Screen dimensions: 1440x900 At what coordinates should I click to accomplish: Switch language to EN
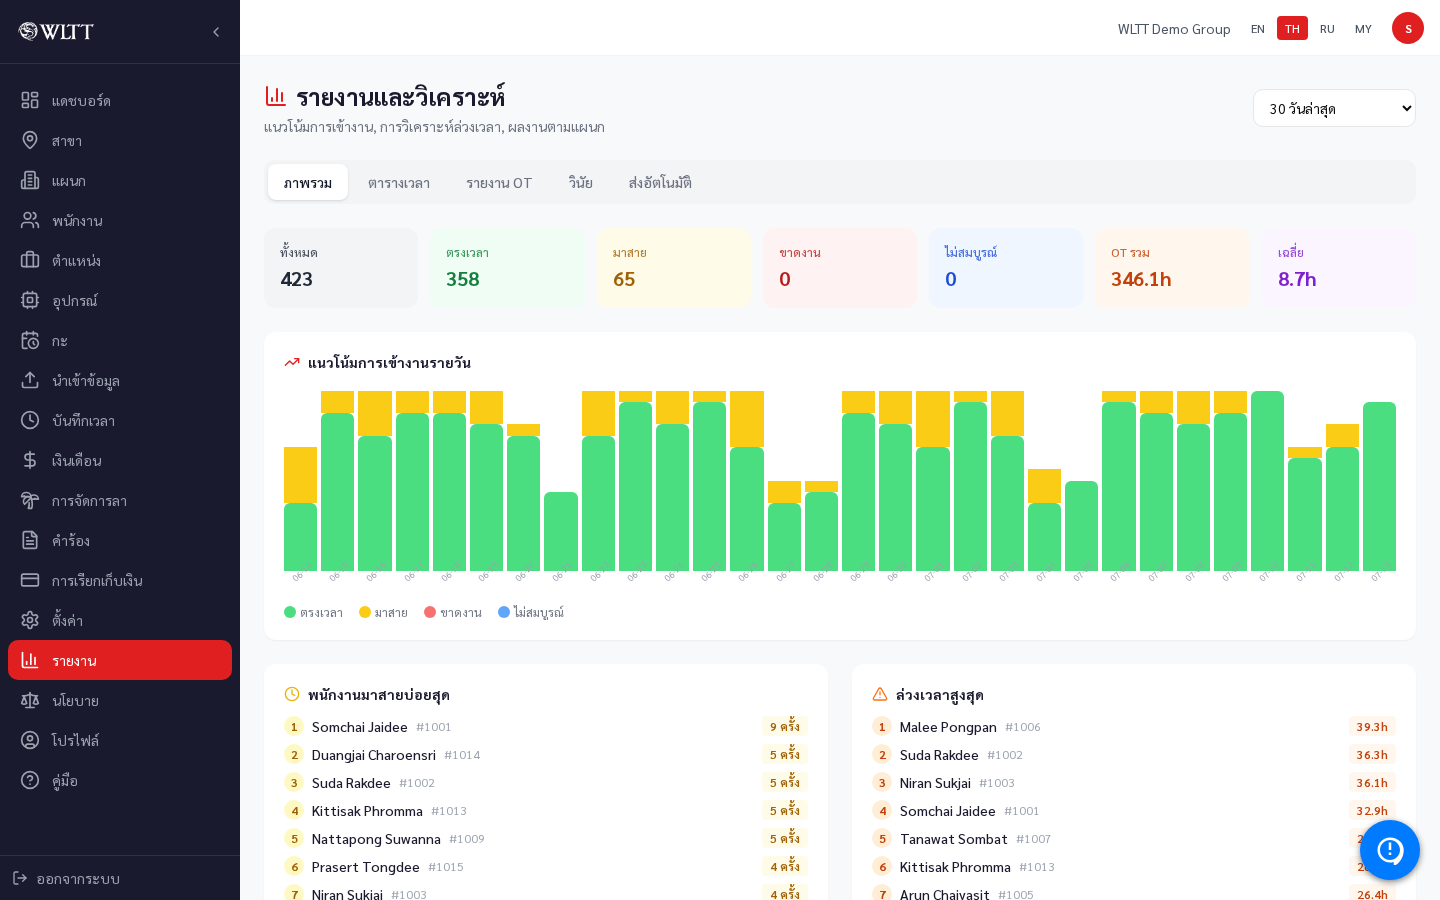click(x=1258, y=28)
